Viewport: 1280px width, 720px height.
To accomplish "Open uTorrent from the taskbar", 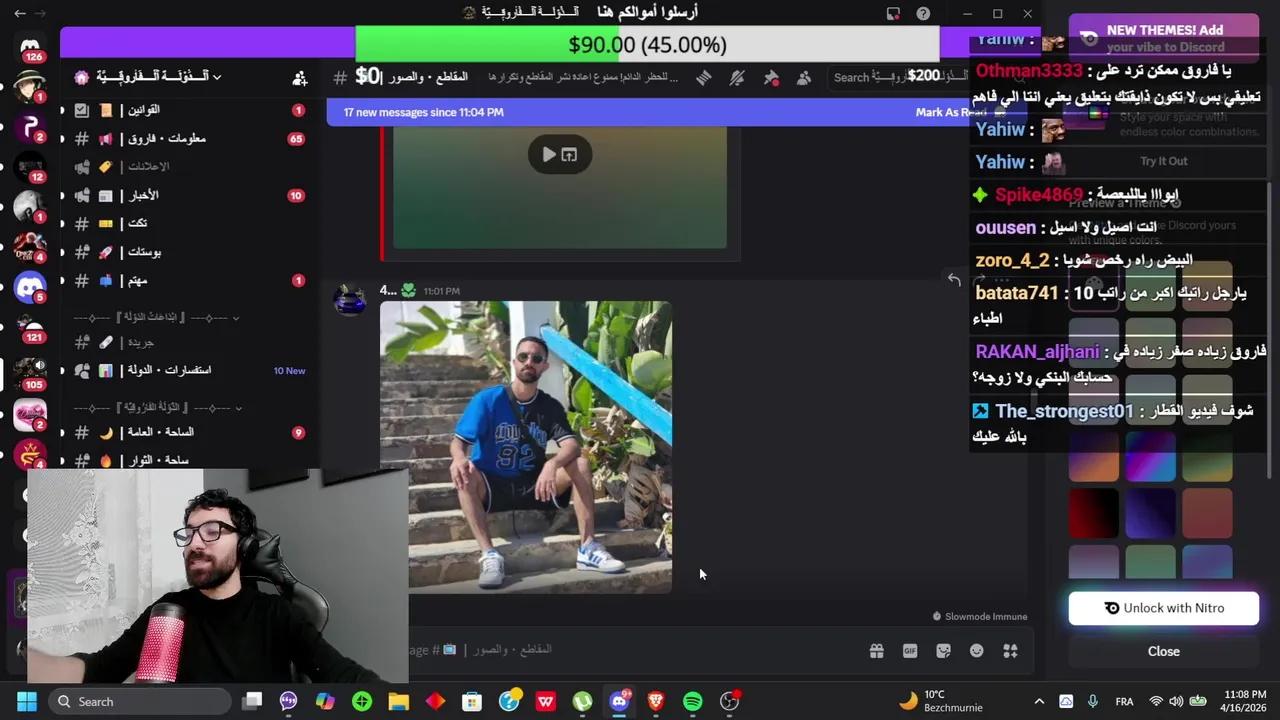I will pos(582,702).
